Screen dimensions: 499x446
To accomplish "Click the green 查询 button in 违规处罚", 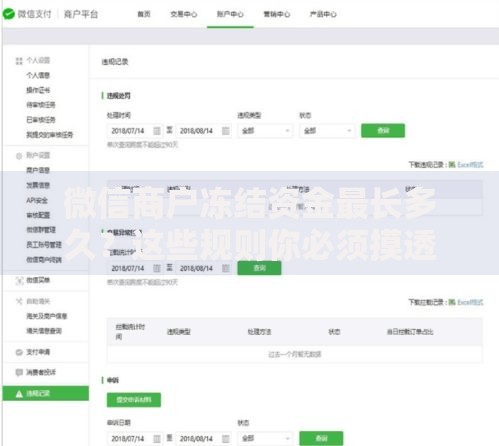I will (x=383, y=130).
